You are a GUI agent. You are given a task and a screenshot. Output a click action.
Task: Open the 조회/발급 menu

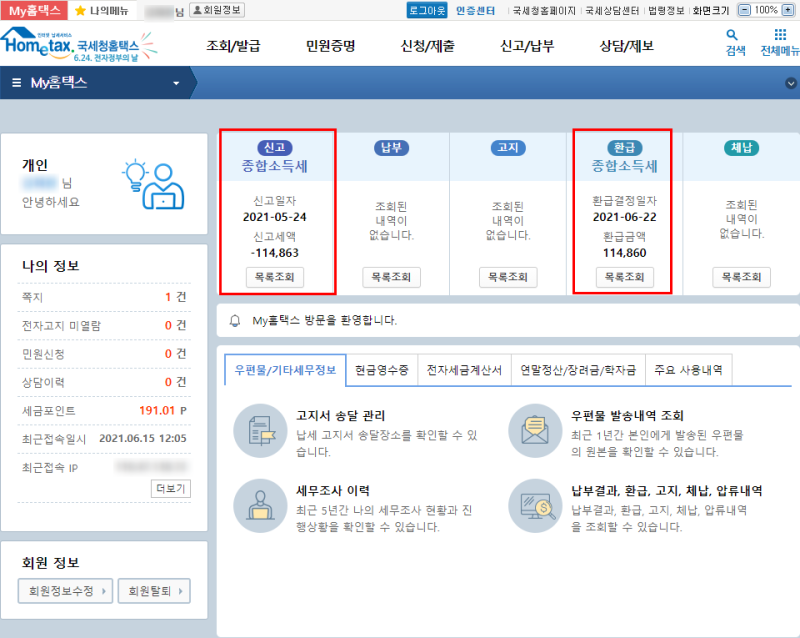click(x=233, y=46)
